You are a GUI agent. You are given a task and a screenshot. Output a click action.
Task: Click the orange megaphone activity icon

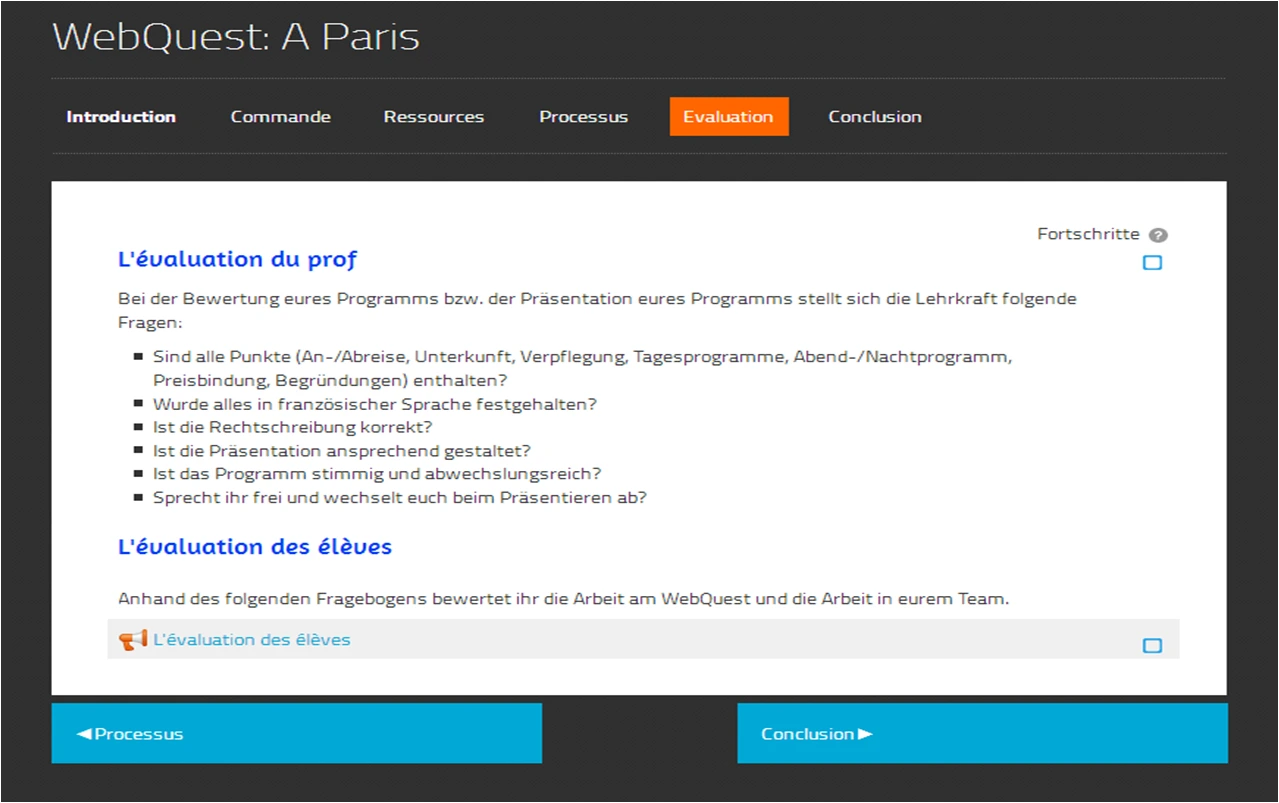[x=132, y=640]
